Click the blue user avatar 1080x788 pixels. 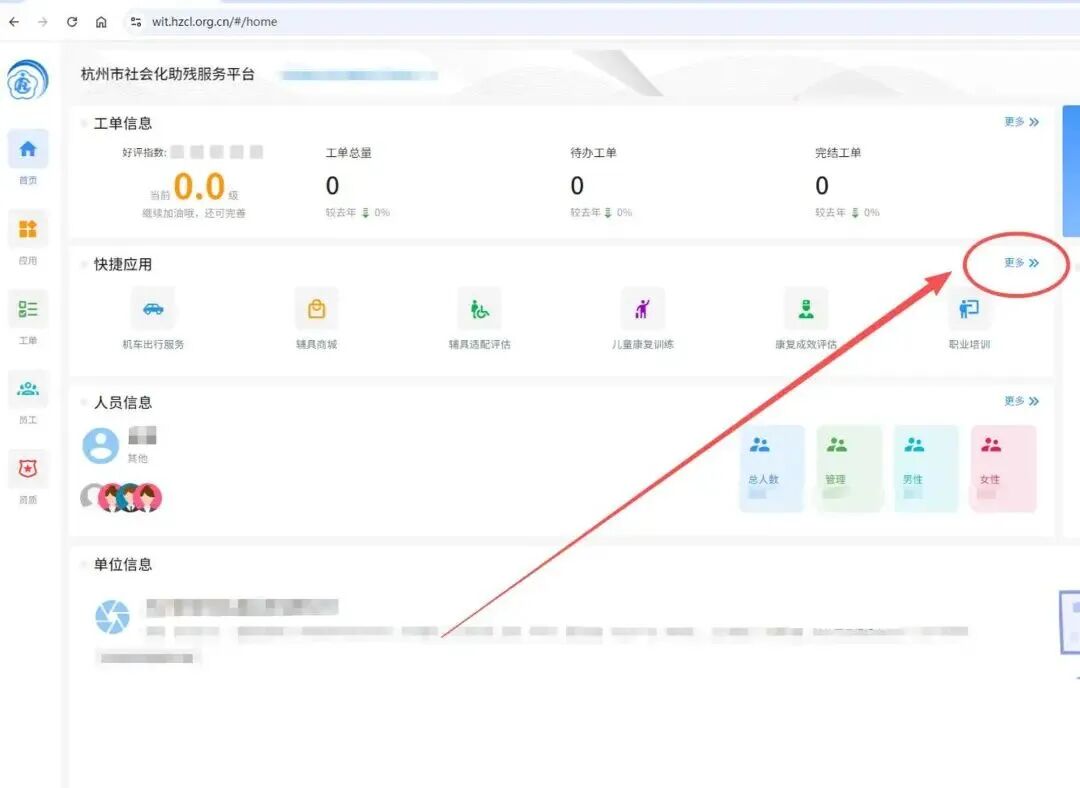point(101,446)
